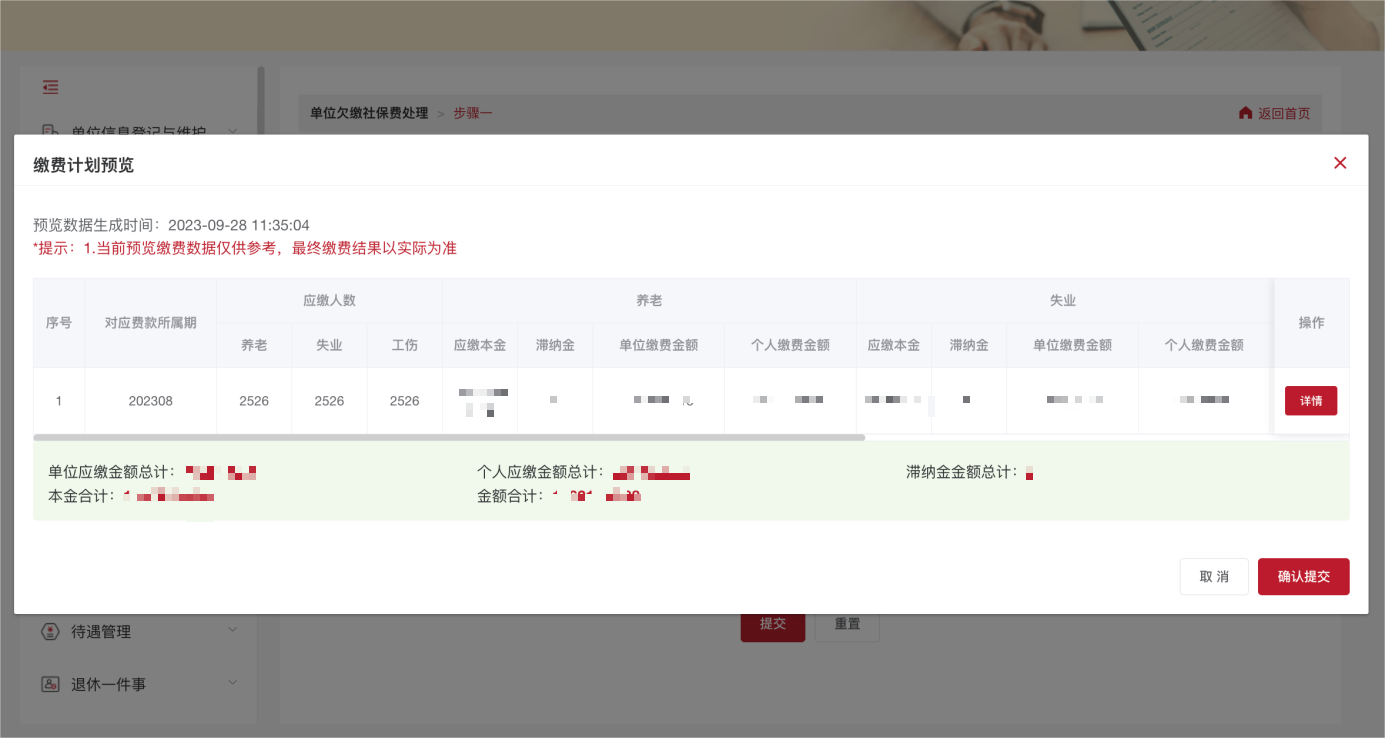1385x738 pixels.
Task: Collapse the left sidebar menu
Action: coord(50,88)
